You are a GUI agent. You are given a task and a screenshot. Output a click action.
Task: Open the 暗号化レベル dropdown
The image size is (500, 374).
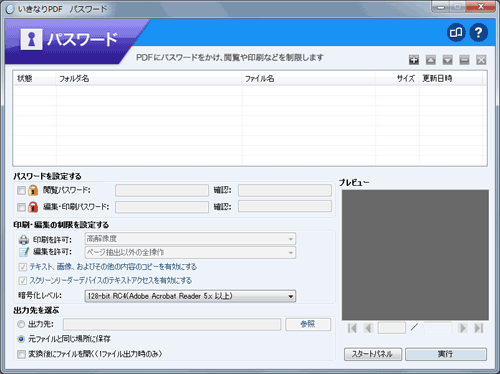pos(190,296)
